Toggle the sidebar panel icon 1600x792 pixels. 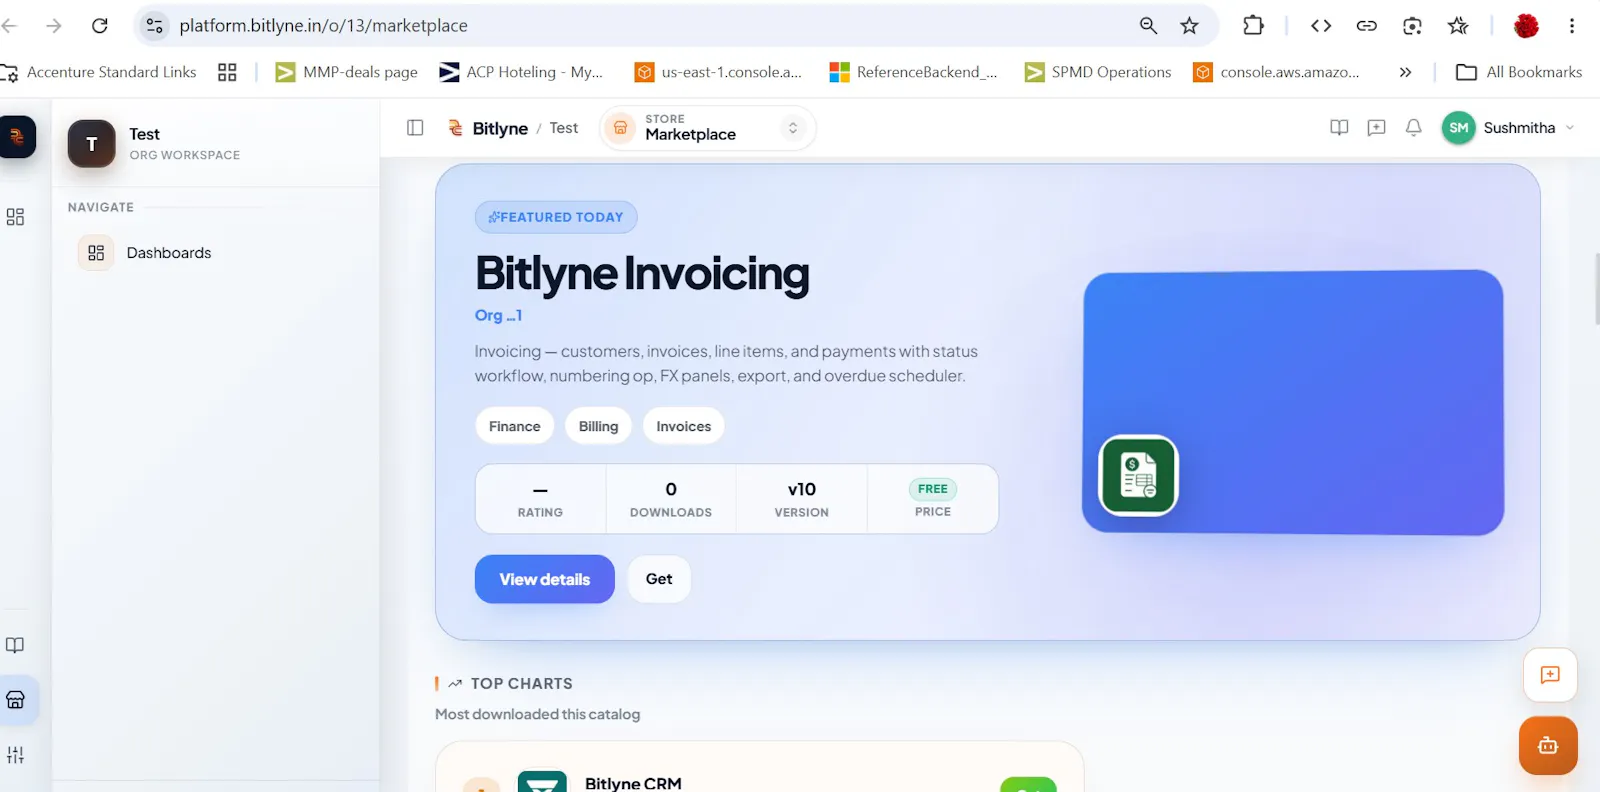click(x=415, y=128)
